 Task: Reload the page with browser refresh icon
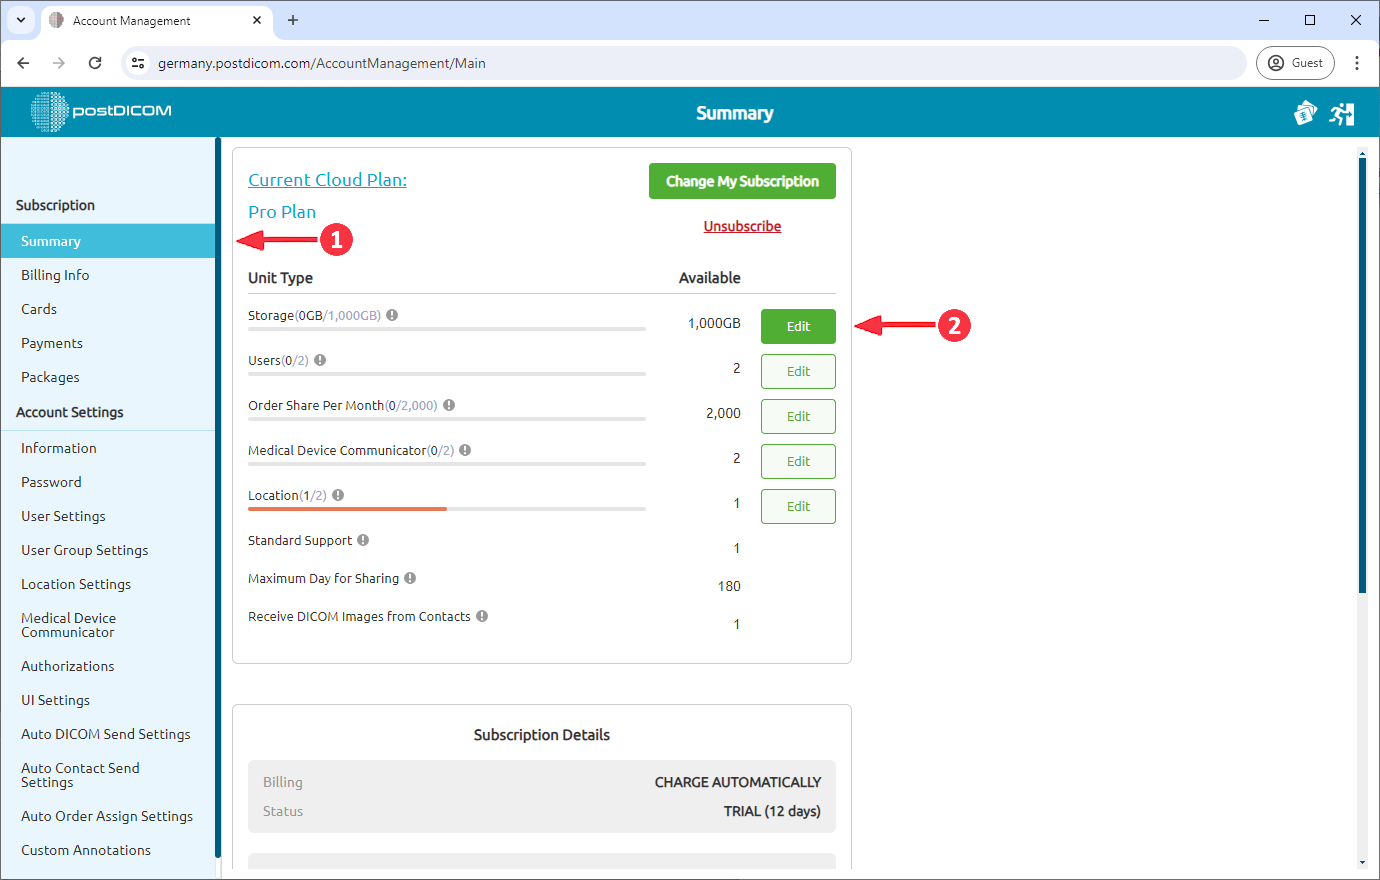click(95, 63)
